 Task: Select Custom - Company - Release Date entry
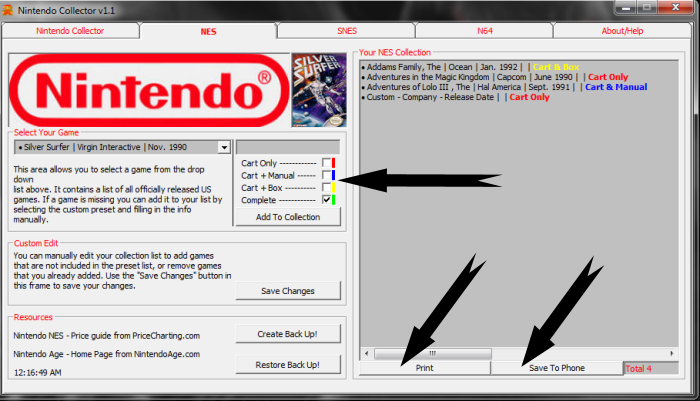(455, 97)
